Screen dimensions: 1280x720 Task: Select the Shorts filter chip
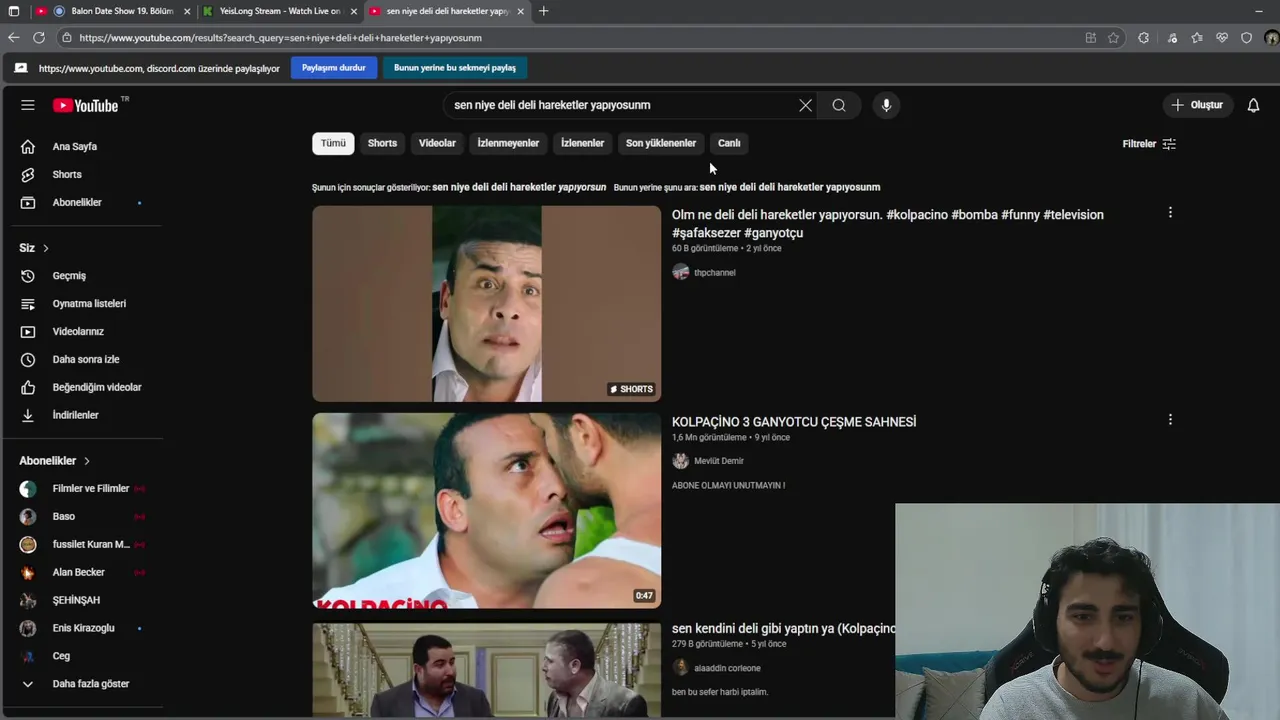pyautogui.click(x=382, y=143)
